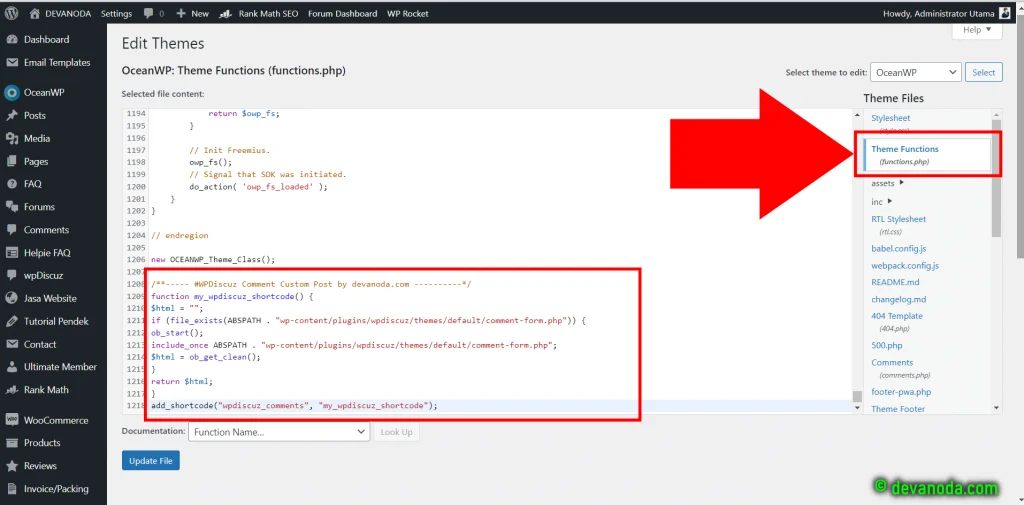Click the Select theme button
Viewport: 1024px width, 505px height.
pos(984,73)
